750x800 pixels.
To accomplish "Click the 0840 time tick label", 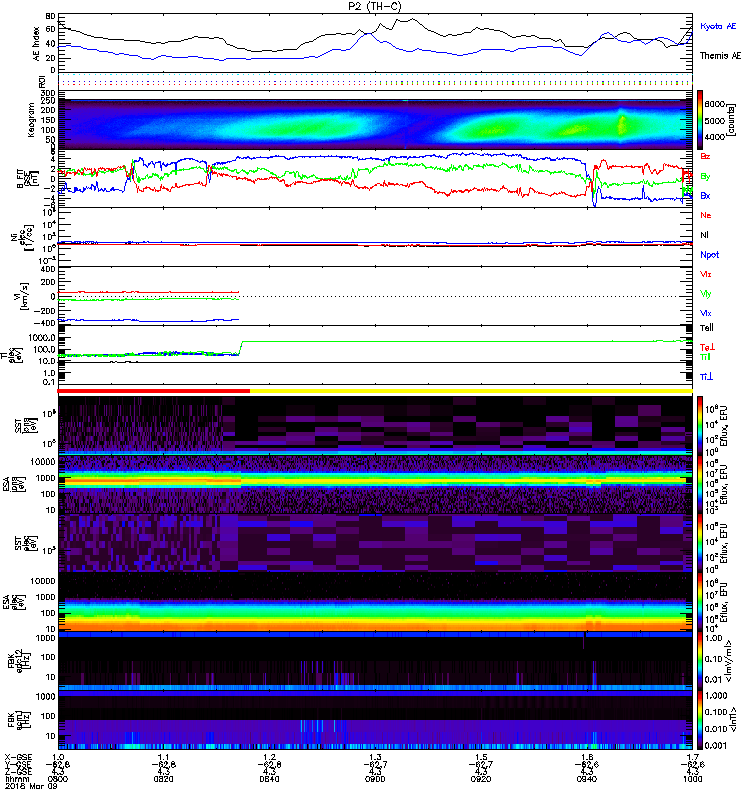I will (x=269, y=779).
